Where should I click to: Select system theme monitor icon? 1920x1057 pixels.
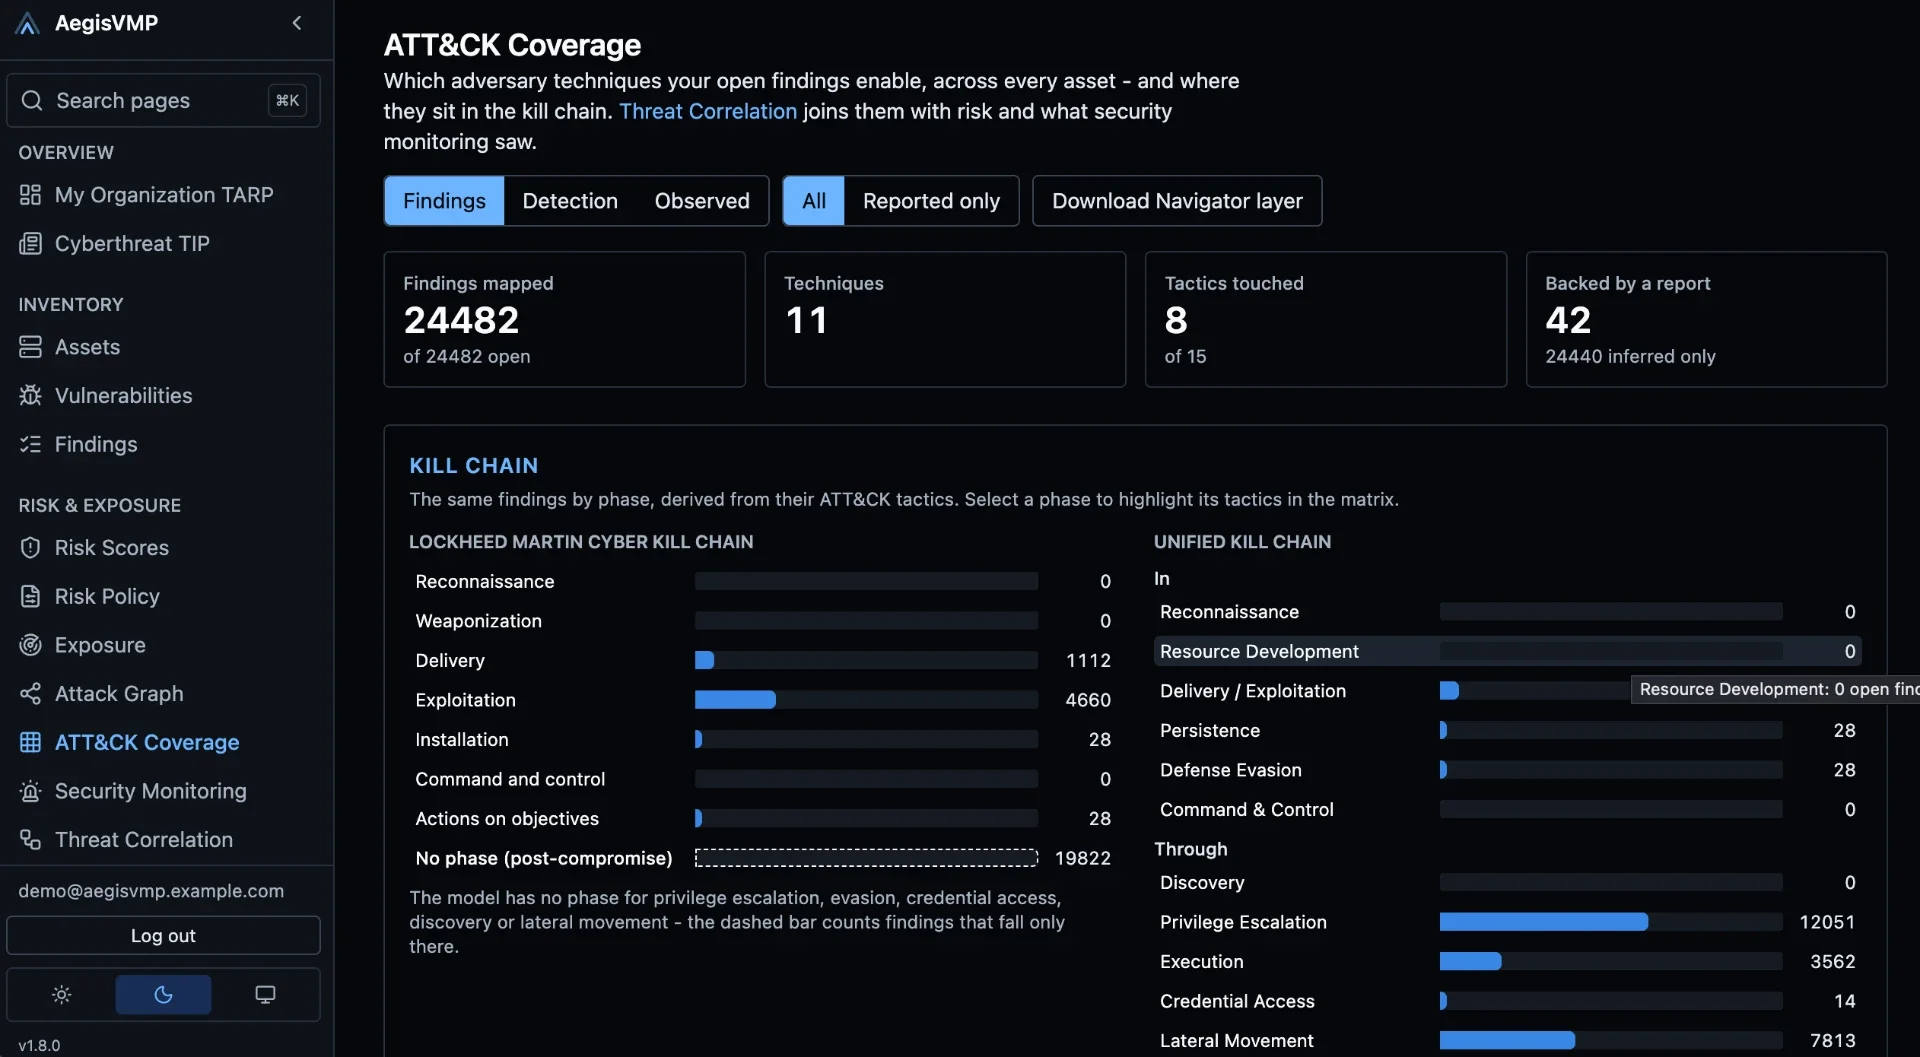[x=265, y=994]
